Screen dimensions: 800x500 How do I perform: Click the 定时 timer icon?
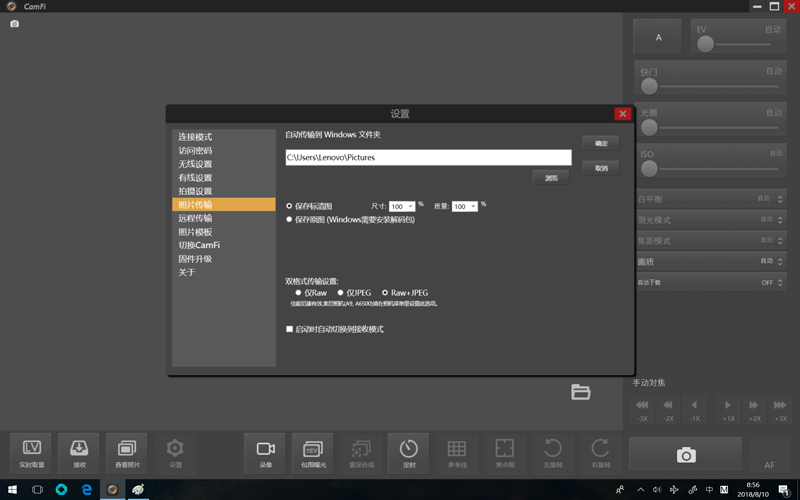[408, 452]
